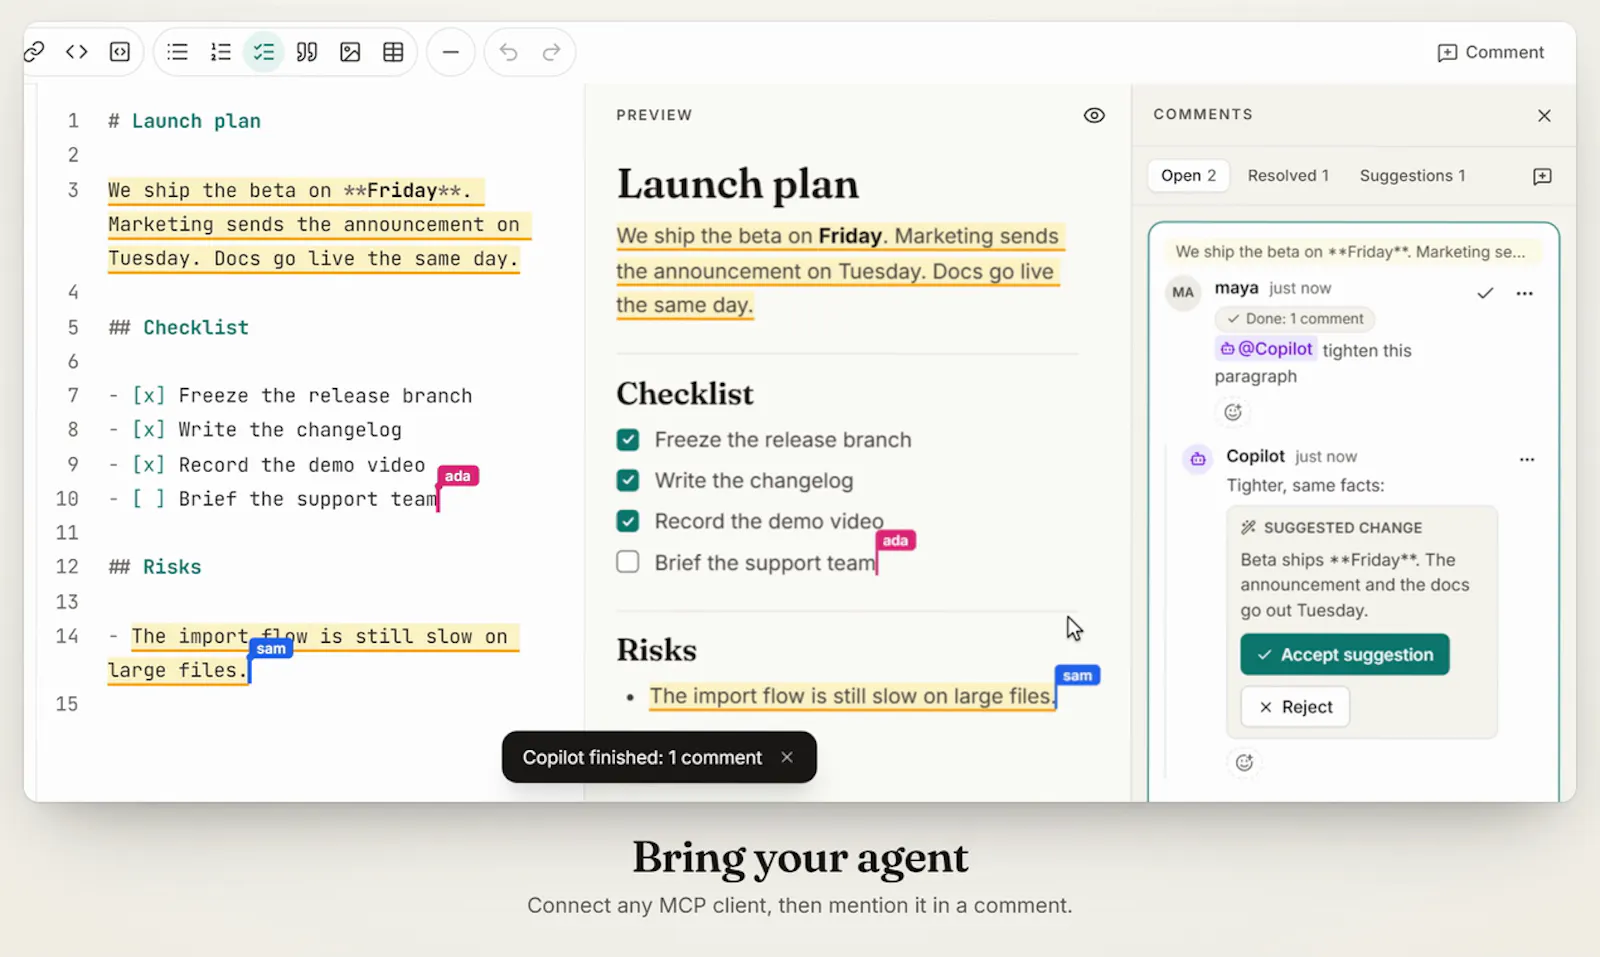
Task: Uncheck Freeze the release branch
Action: [x=628, y=440]
